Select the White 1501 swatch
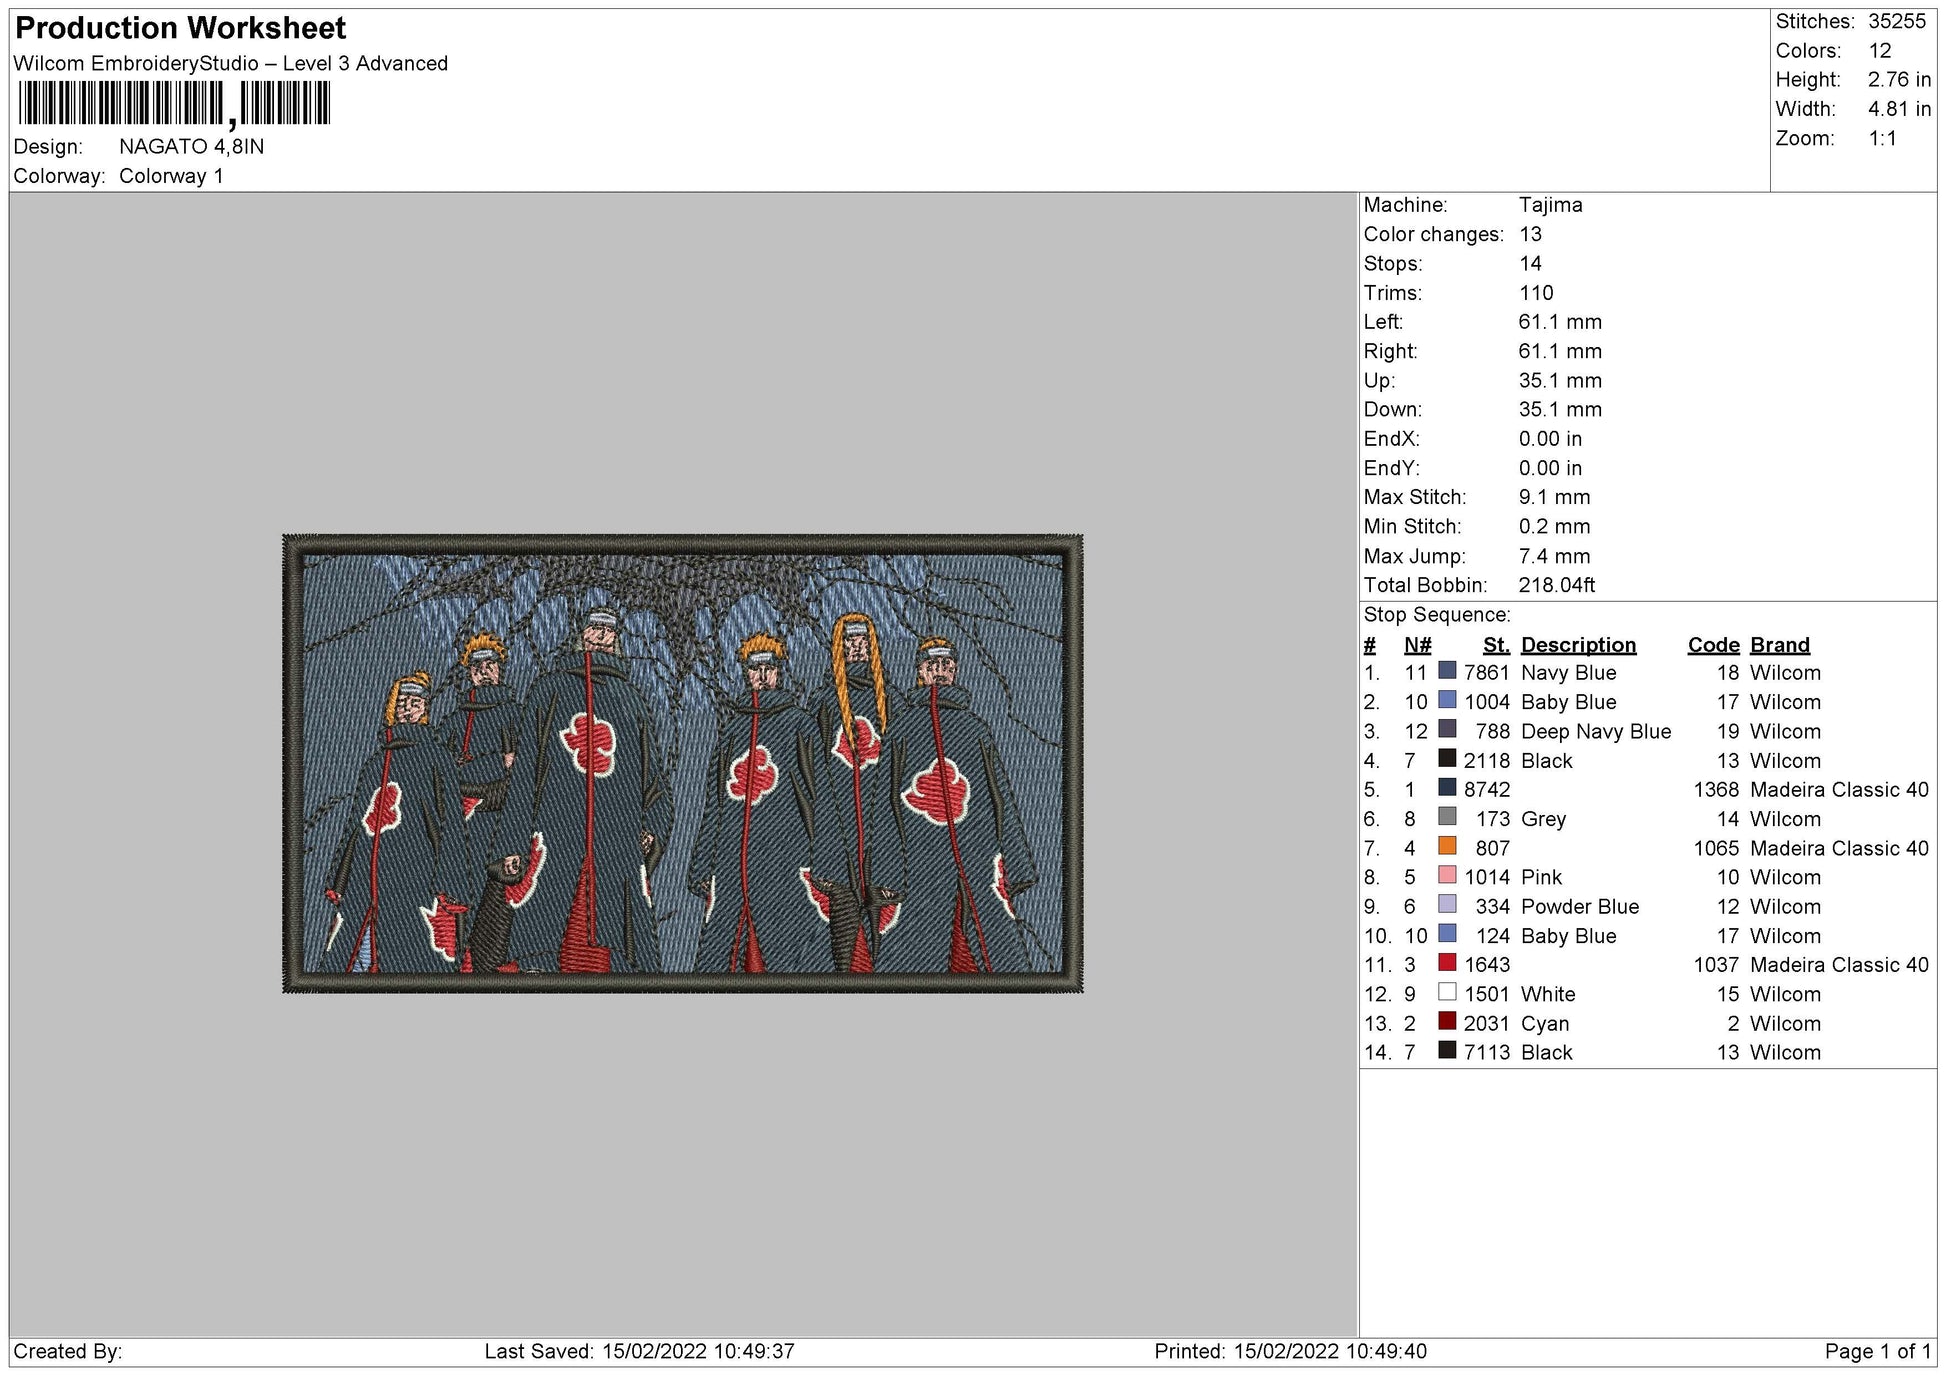 tap(1447, 992)
